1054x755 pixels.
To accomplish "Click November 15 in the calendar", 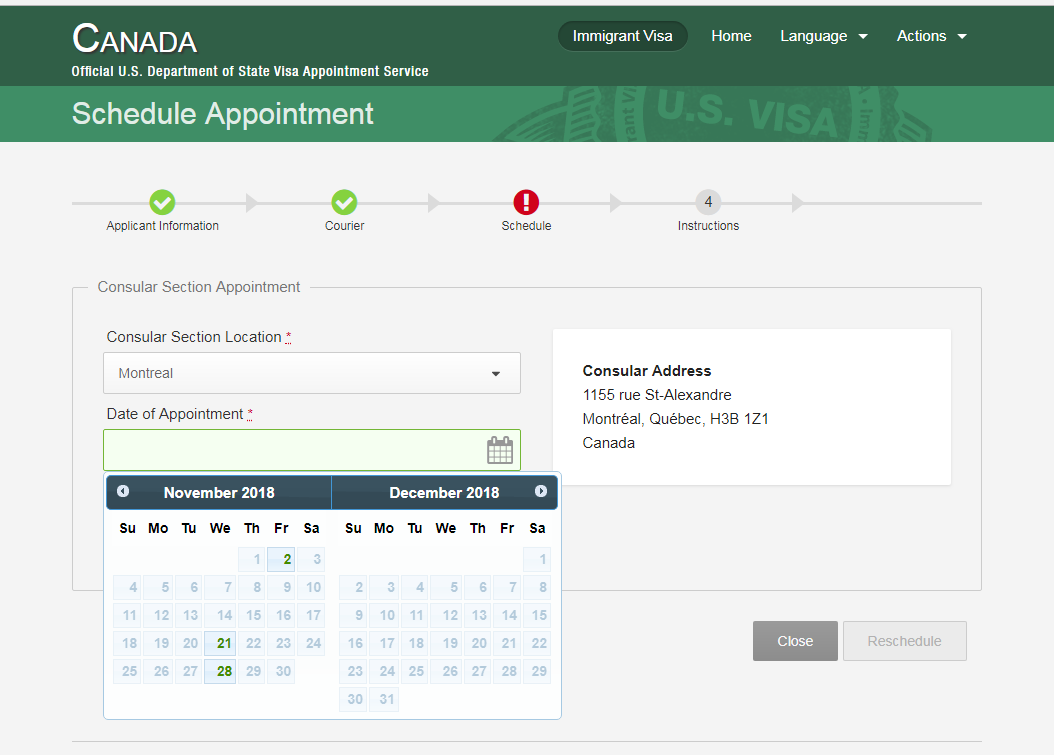I will [x=251, y=615].
